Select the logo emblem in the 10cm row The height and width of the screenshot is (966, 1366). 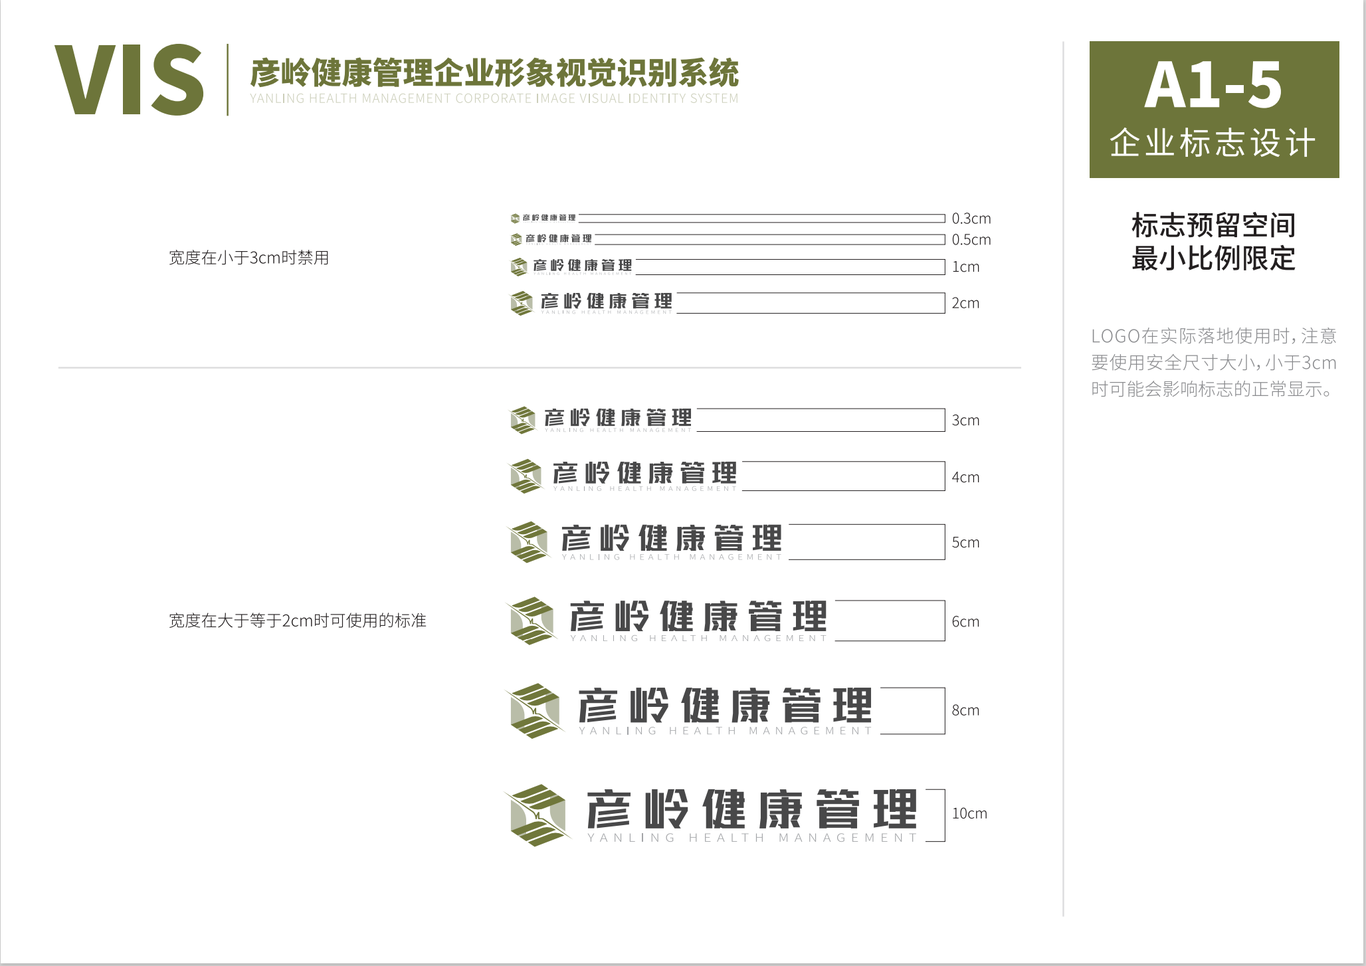[537, 815]
